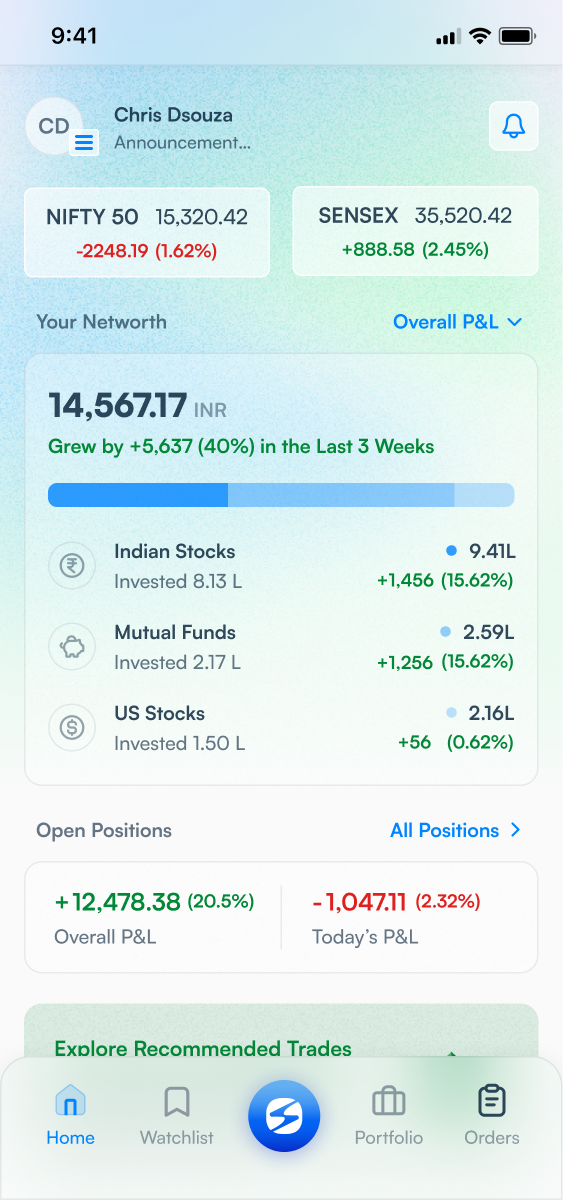The height and width of the screenshot is (1200, 563).
Task: Open the SENSEX index card
Action: 415,231
